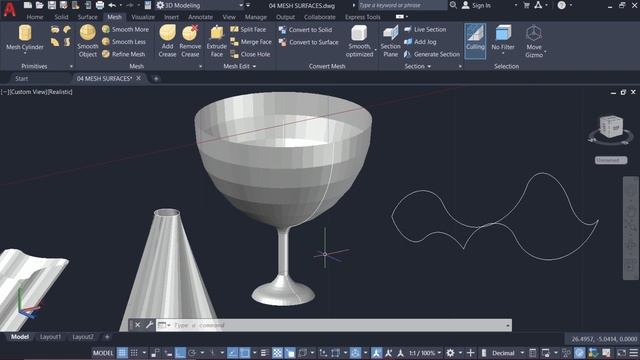
Task: Switch to the Start file tab
Action: point(22,78)
